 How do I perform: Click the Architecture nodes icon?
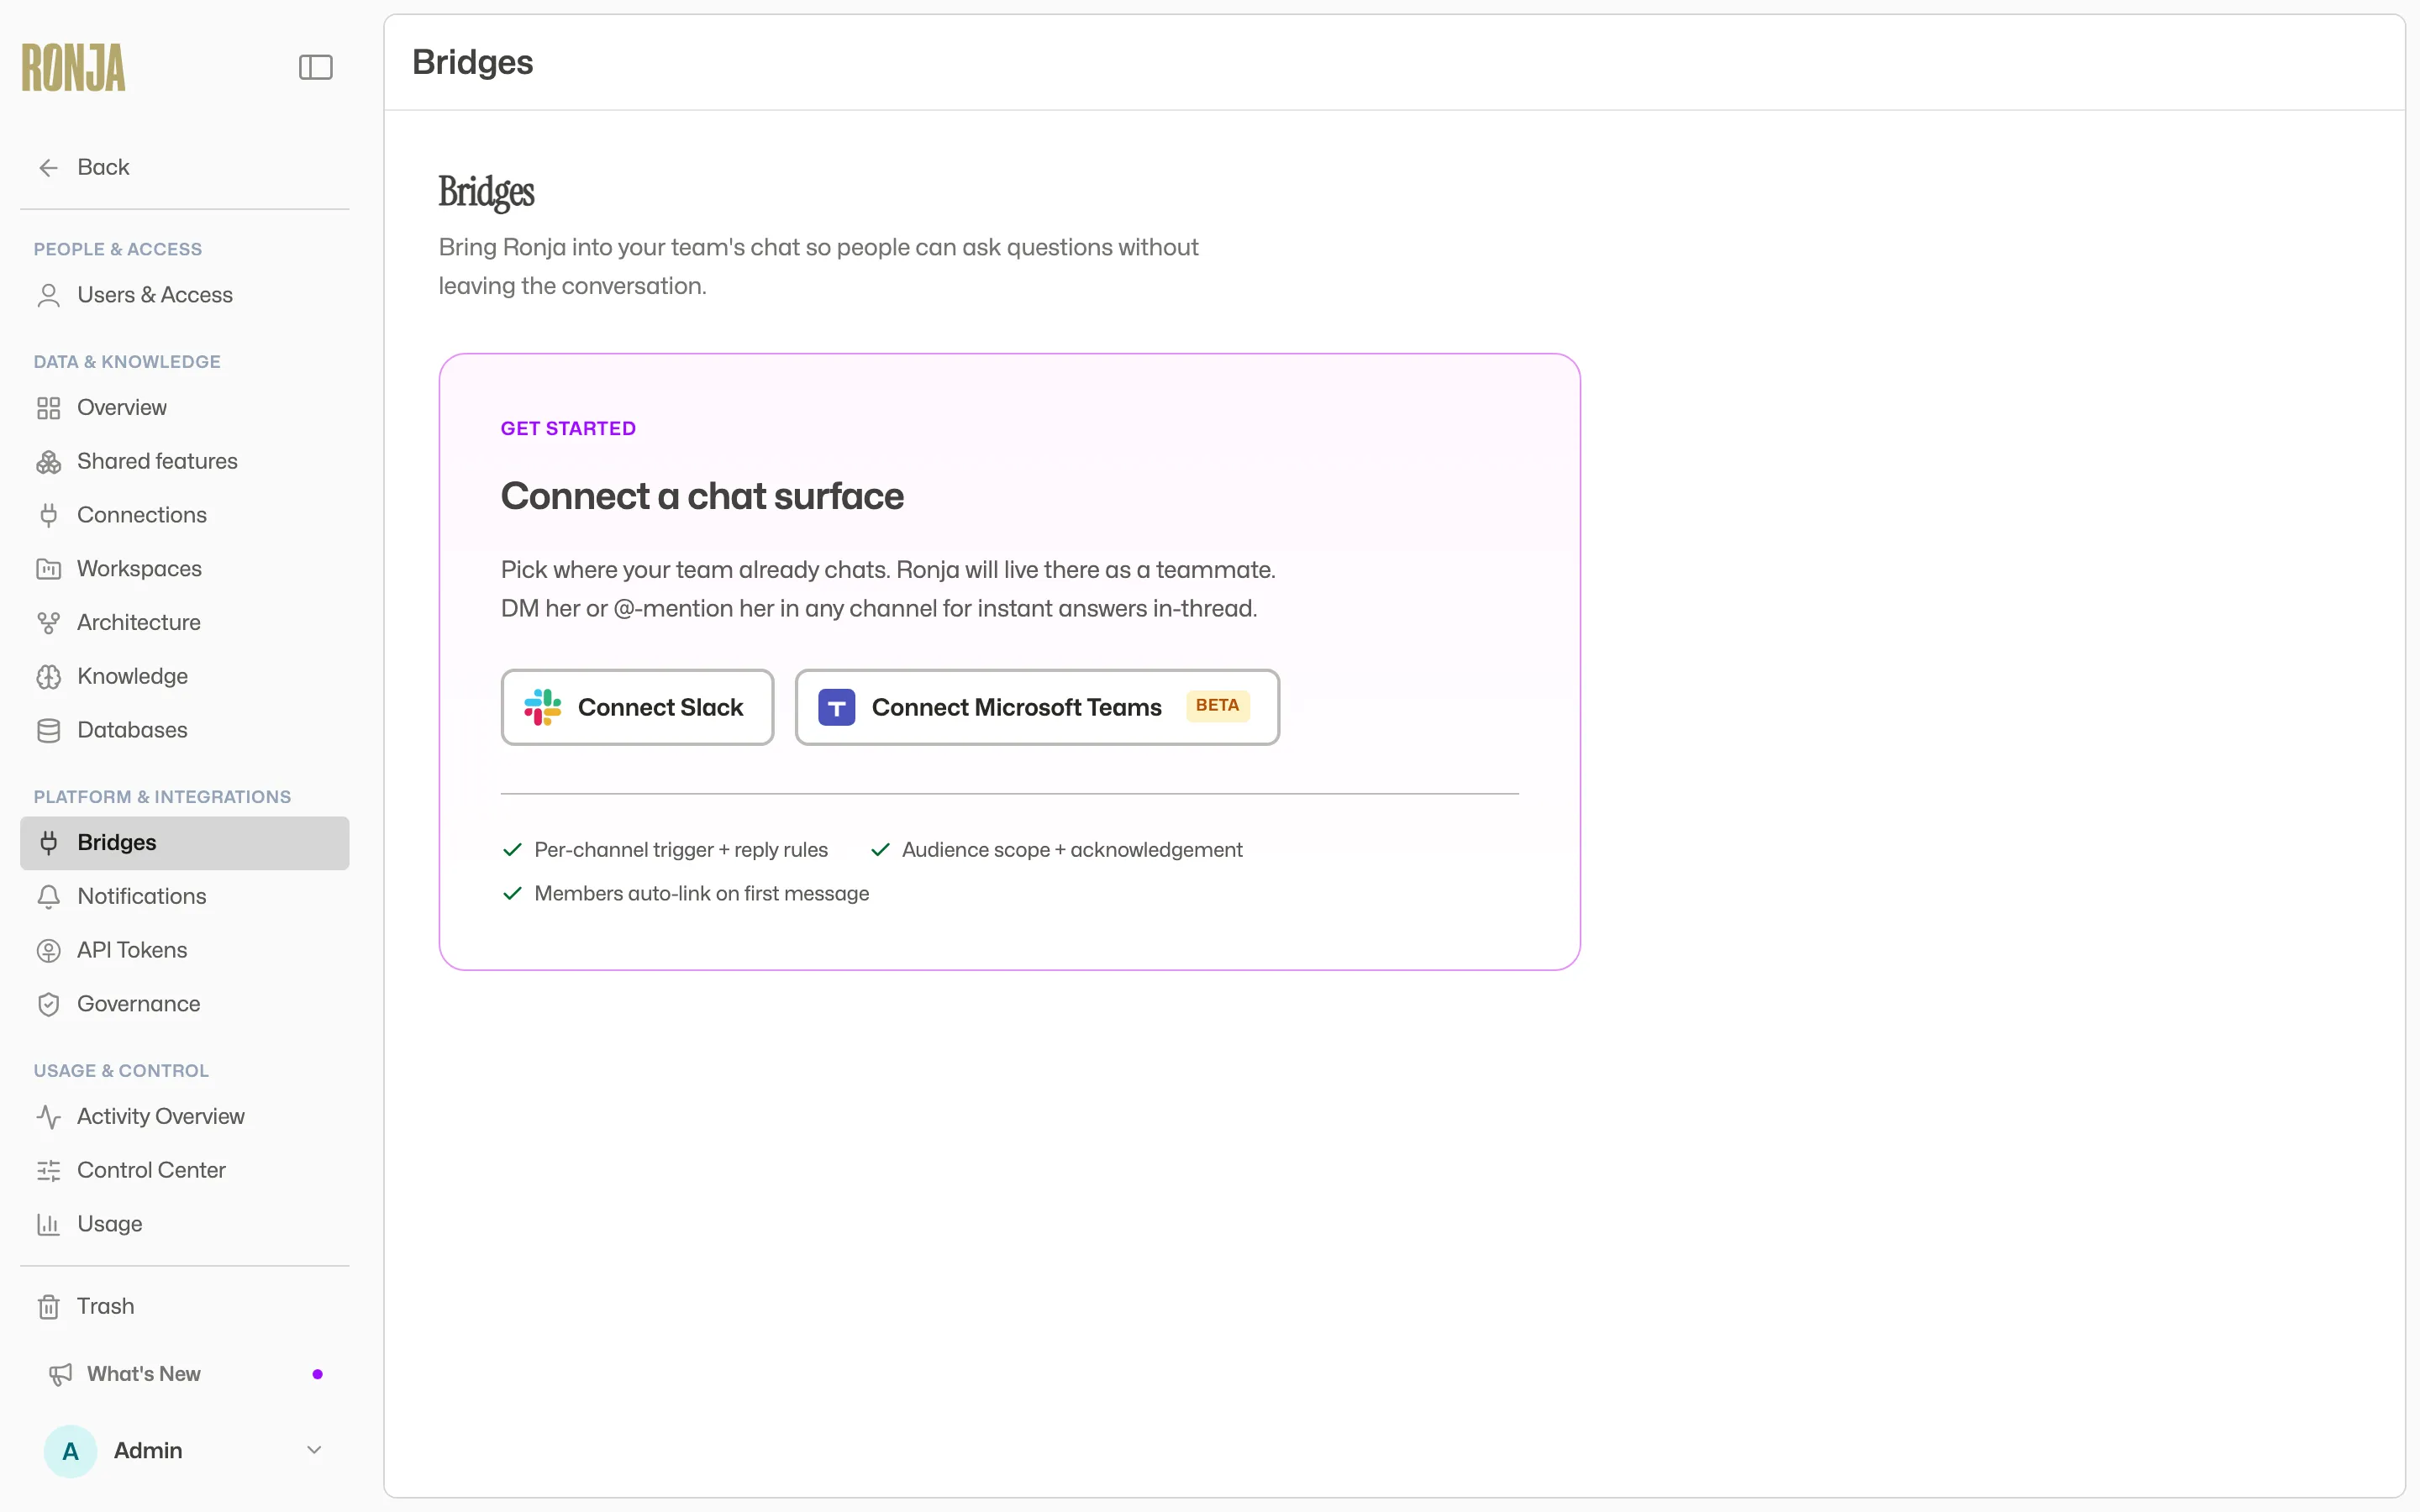[48, 623]
